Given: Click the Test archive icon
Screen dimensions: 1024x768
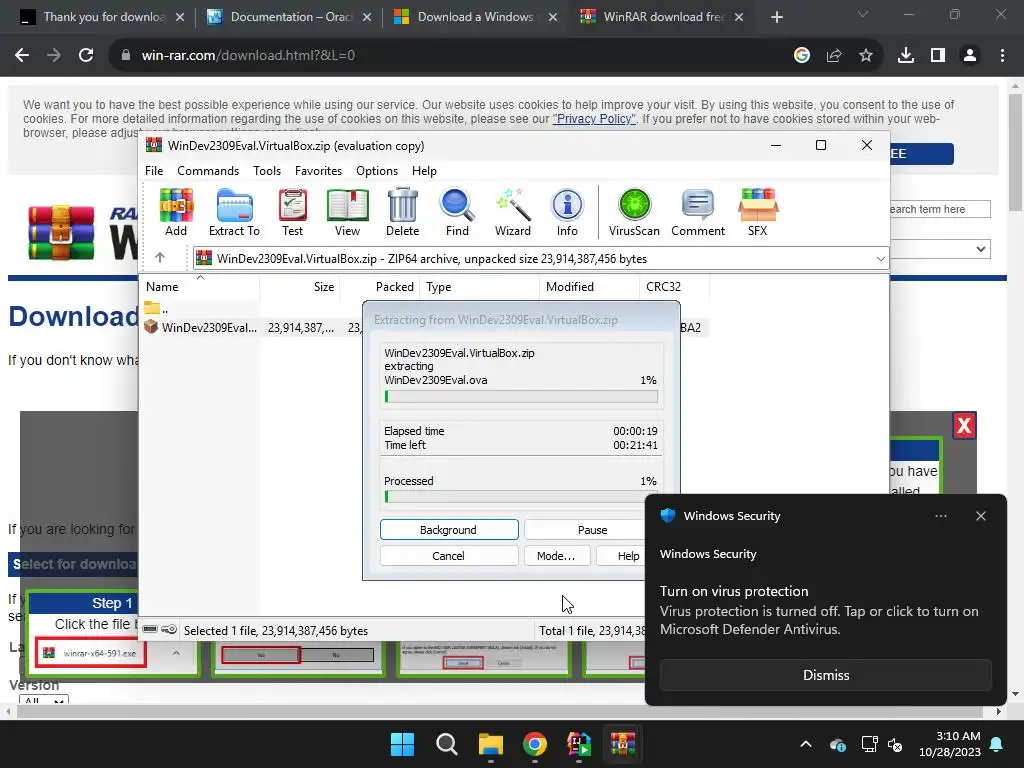Looking at the screenshot, I should point(292,212).
